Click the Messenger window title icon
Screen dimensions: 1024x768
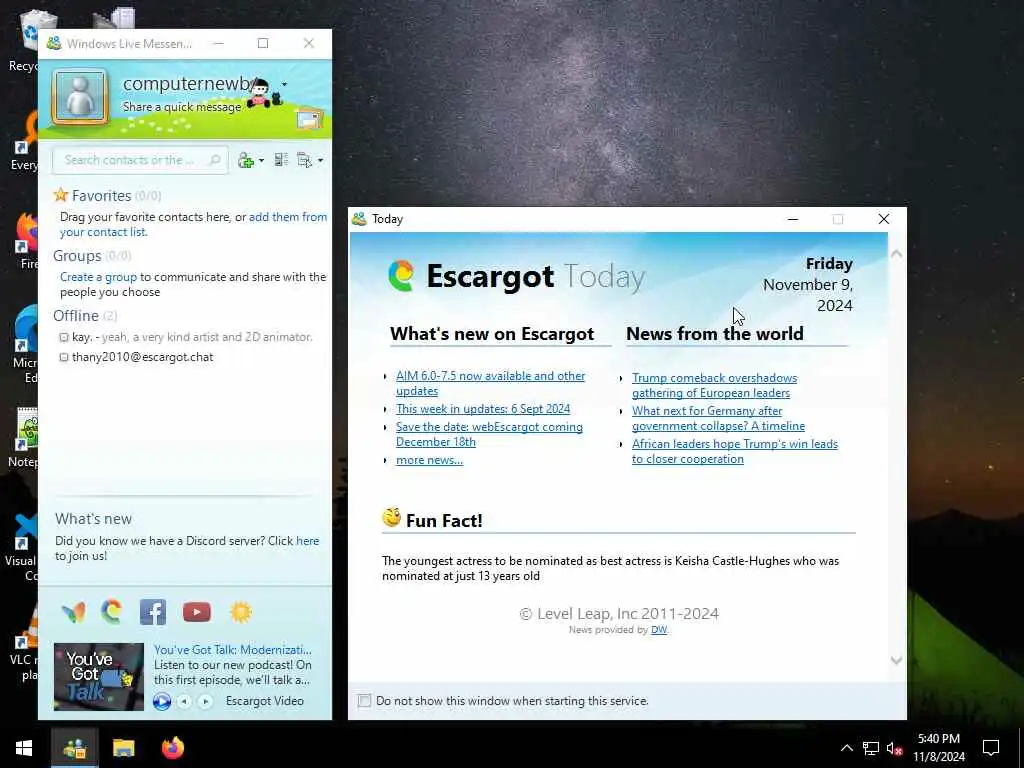point(54,43)
